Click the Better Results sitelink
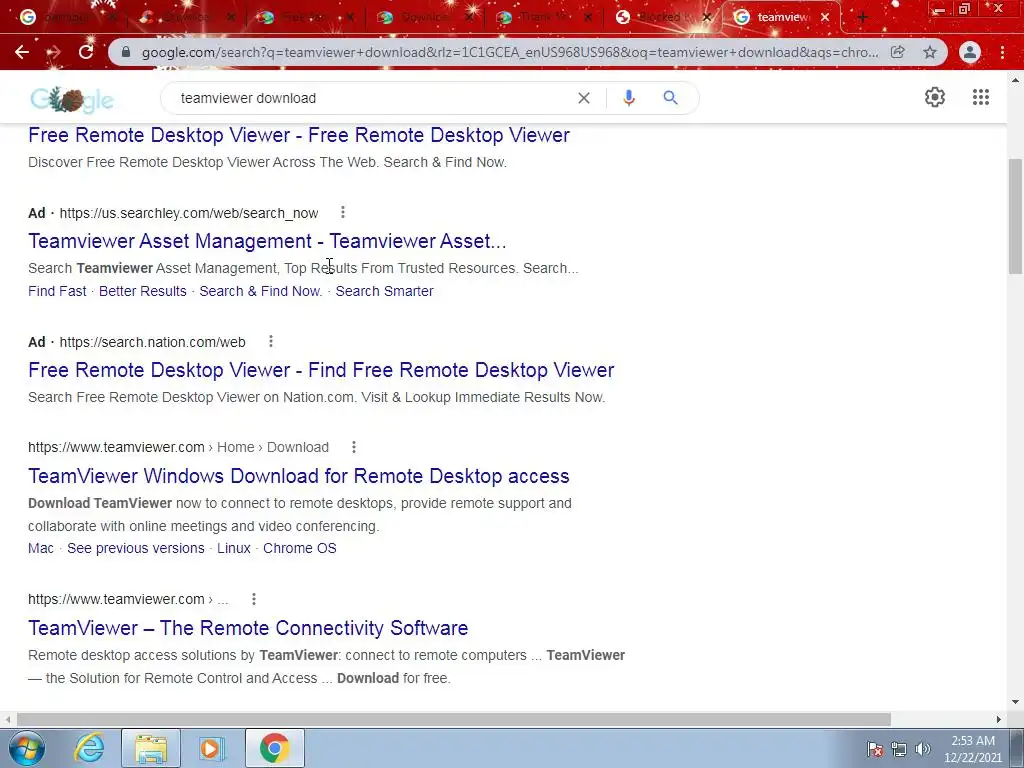 pyautogui.click(x=142, y=291)
